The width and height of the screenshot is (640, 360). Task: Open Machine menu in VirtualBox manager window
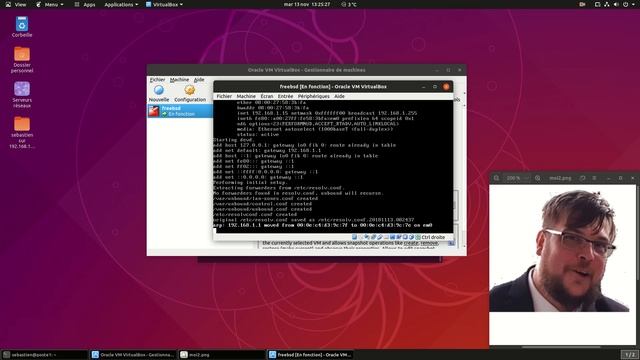[x=179, y=80]
